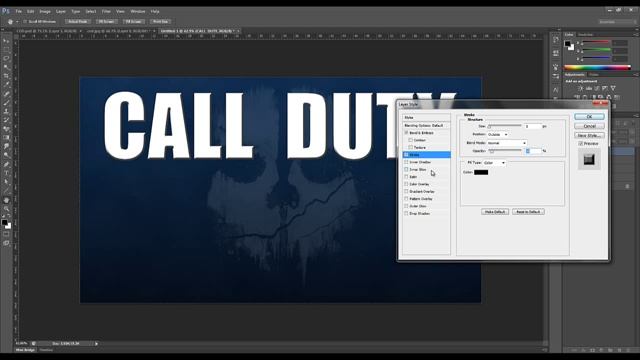Select the Crop tool
Image resolution: width=640 pixels, height=360 pixels.
tap(6, 76)
